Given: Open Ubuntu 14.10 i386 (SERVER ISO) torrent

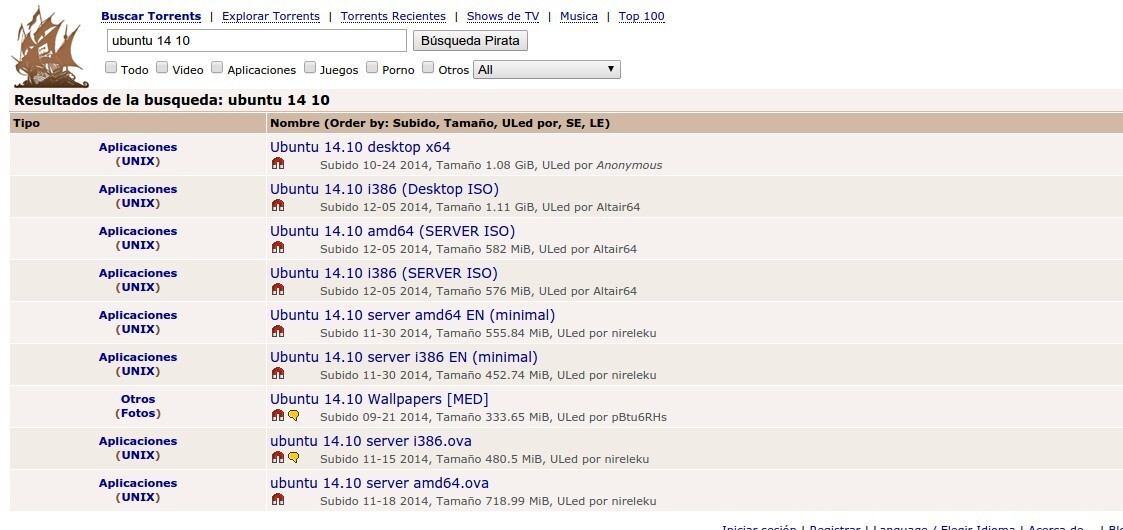Looking at the screenshot, I should [x=384, y=273].
